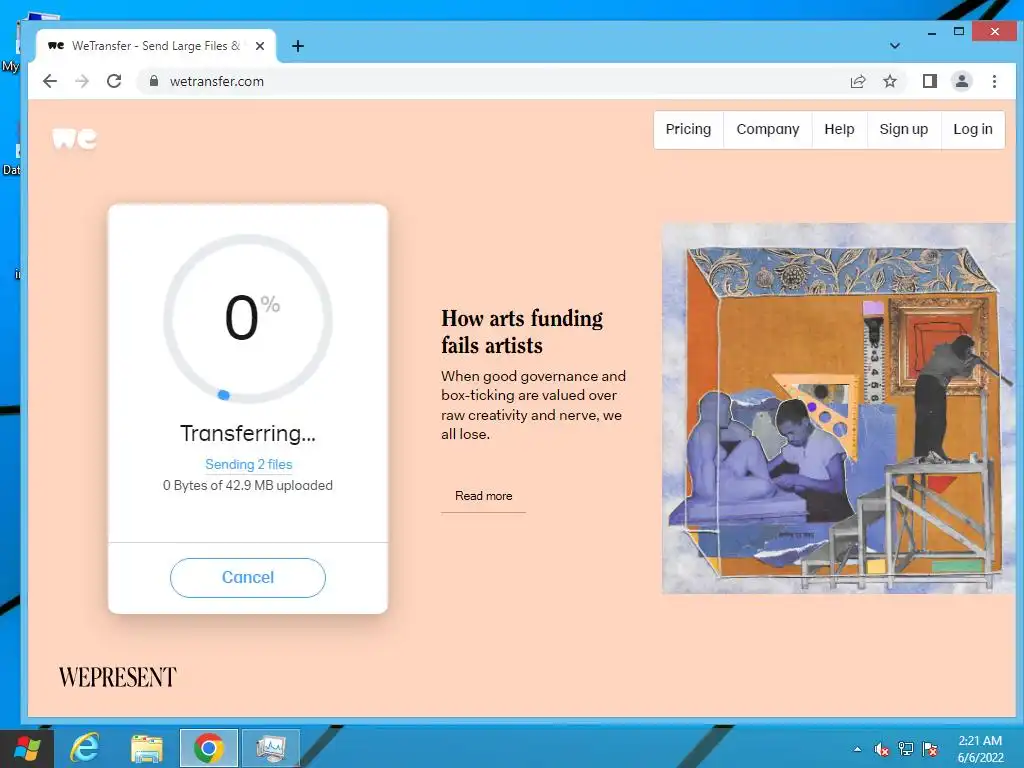Click the circular upload progress ring
Viewport: 1024px width, 768px height.
[x=248, y=319]
